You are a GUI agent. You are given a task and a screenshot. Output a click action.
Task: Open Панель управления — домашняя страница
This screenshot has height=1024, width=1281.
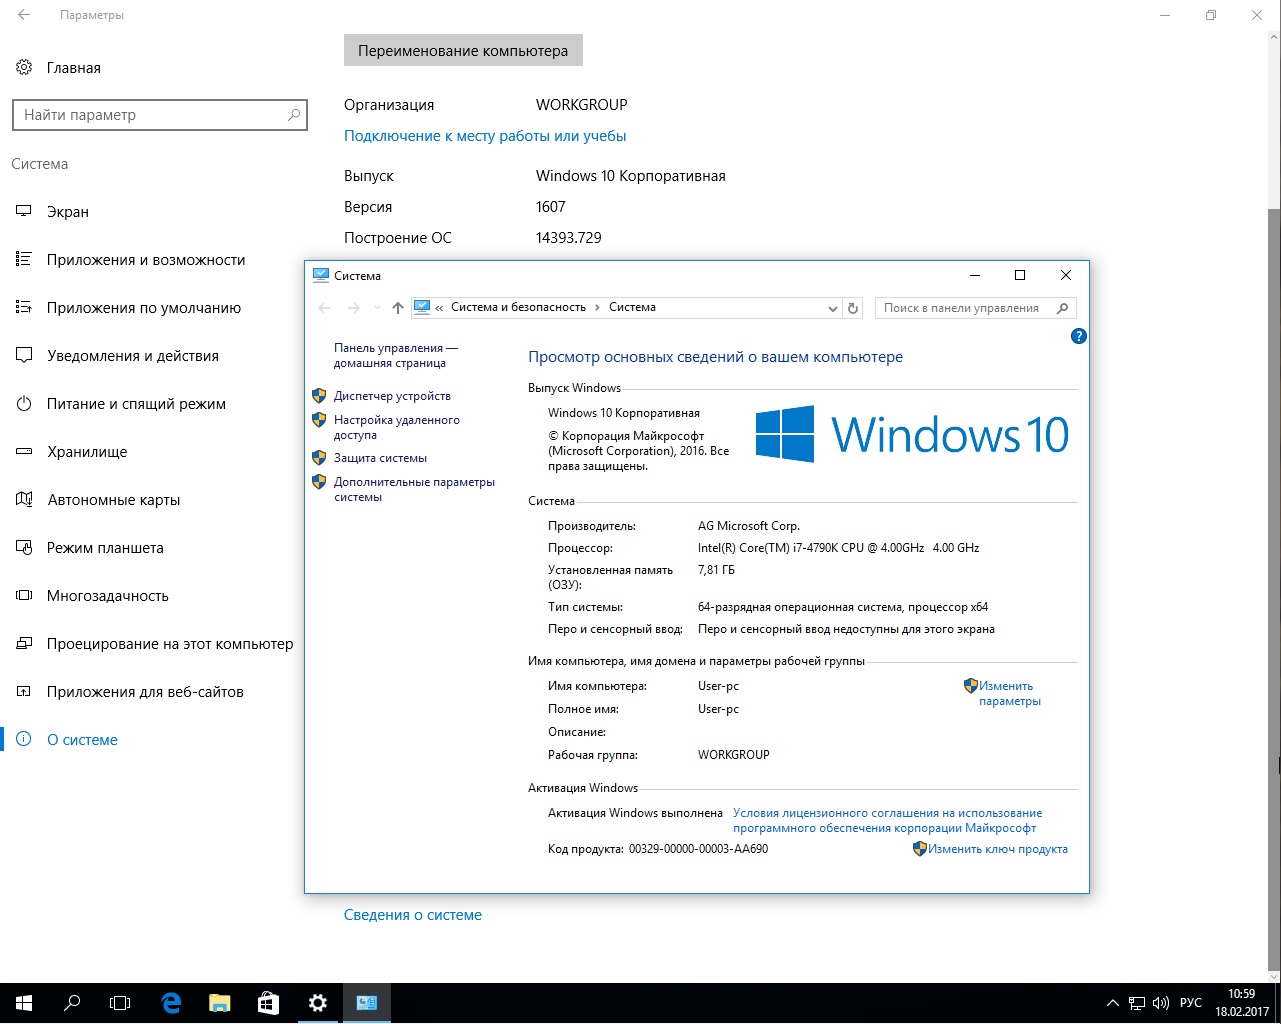point(396,355)
